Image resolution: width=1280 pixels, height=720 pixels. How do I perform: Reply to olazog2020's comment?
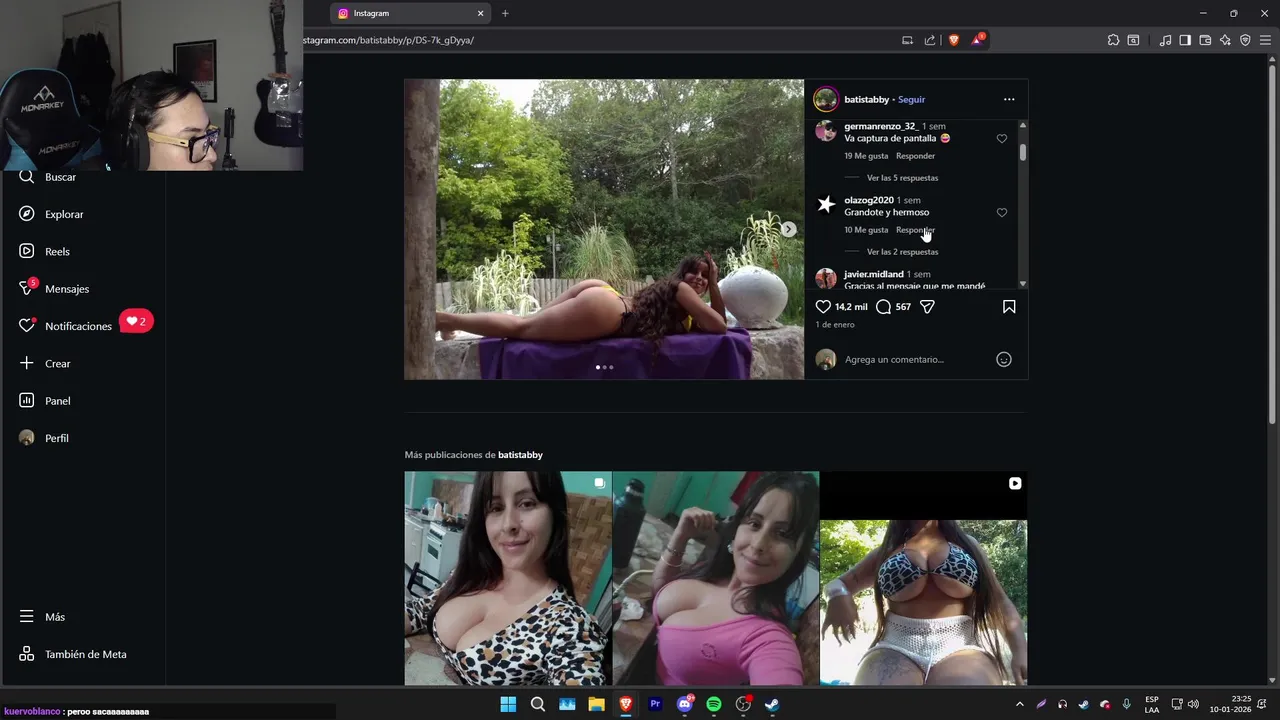(915, 230)
